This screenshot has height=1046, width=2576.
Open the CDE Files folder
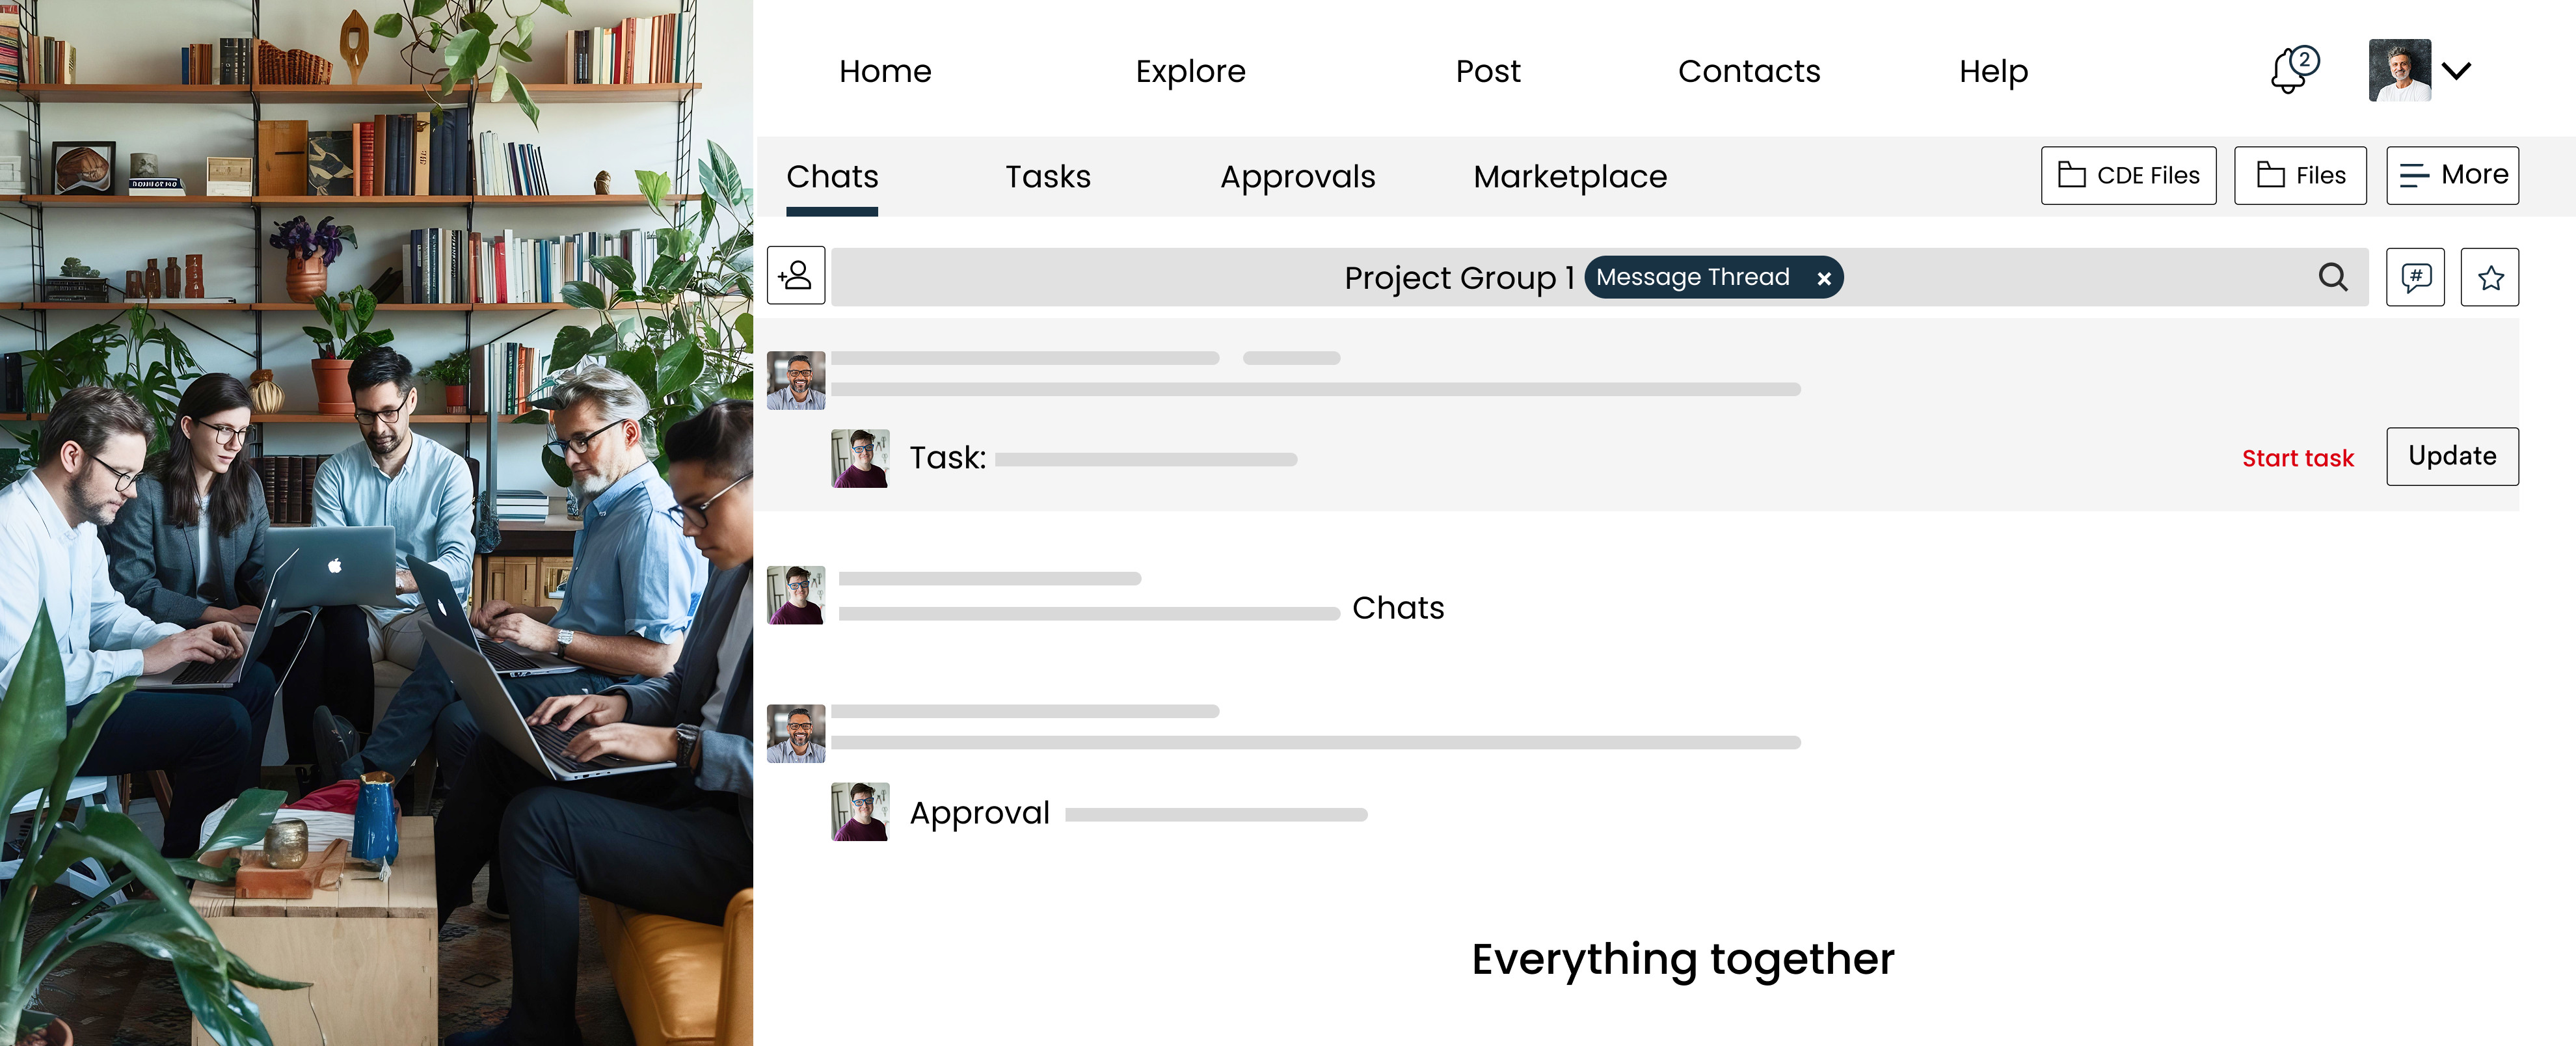coord(2128,176)
